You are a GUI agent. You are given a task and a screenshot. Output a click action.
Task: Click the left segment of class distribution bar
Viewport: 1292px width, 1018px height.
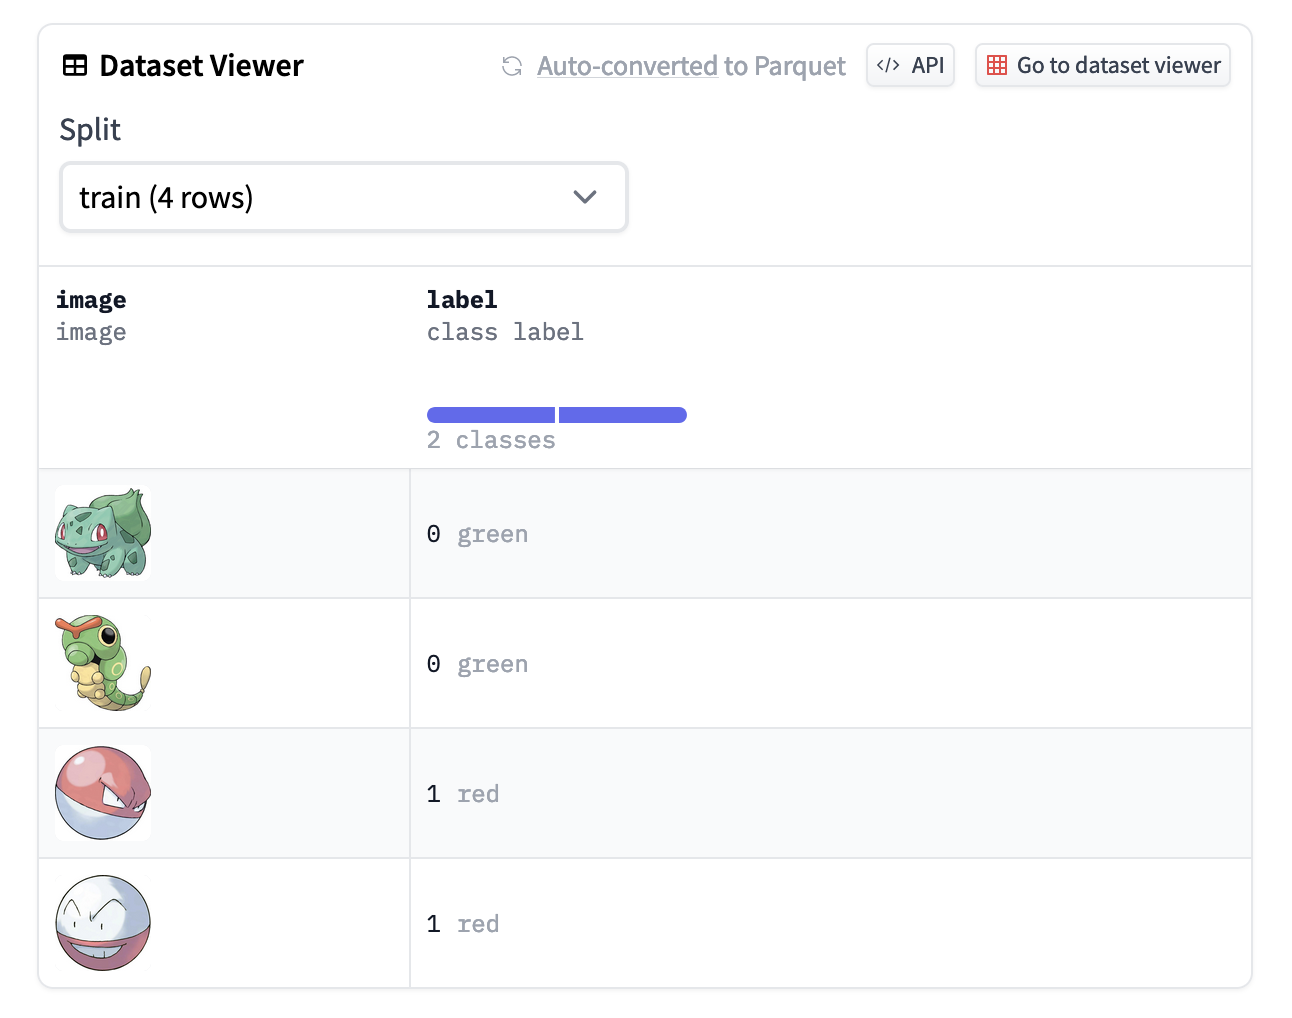coord(491,415)
